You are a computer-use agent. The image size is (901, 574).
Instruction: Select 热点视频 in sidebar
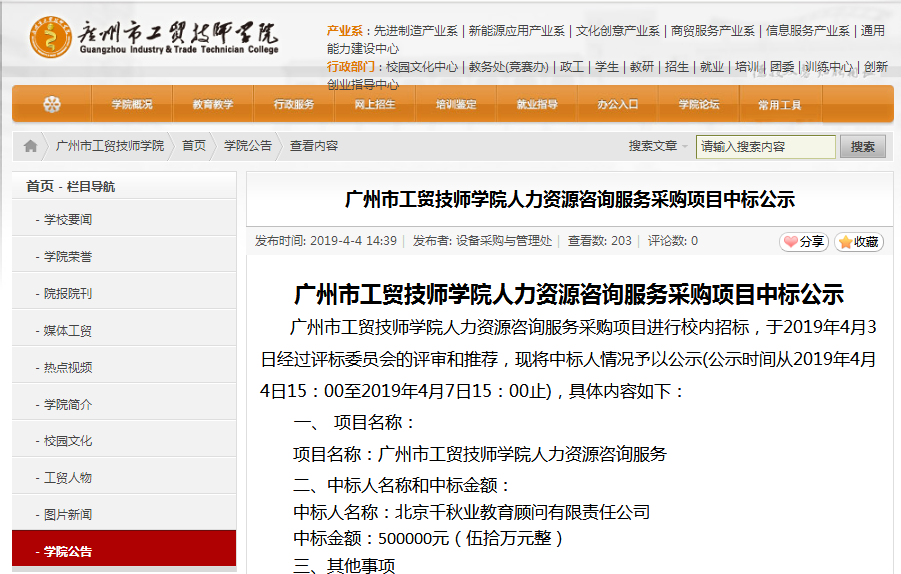pyautogui.click(x=124, y=367)
